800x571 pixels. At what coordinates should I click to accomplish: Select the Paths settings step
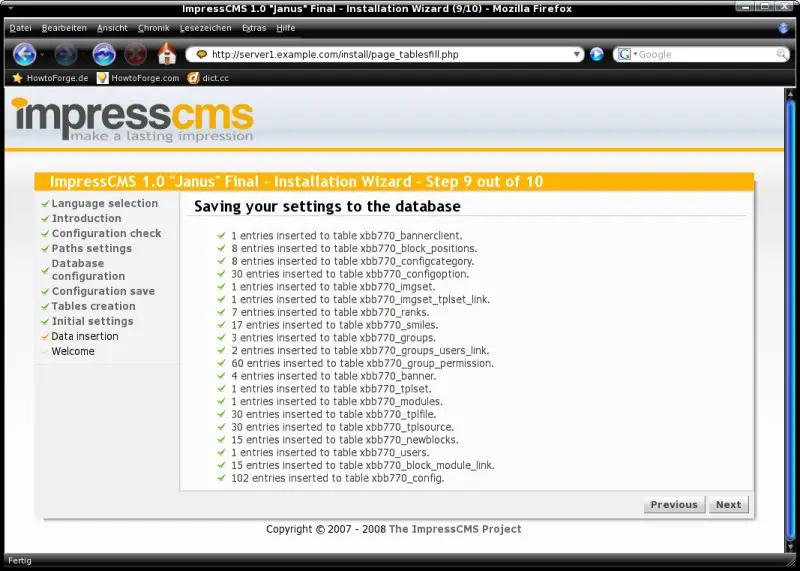pyautogui.click(x=91, y=248)
